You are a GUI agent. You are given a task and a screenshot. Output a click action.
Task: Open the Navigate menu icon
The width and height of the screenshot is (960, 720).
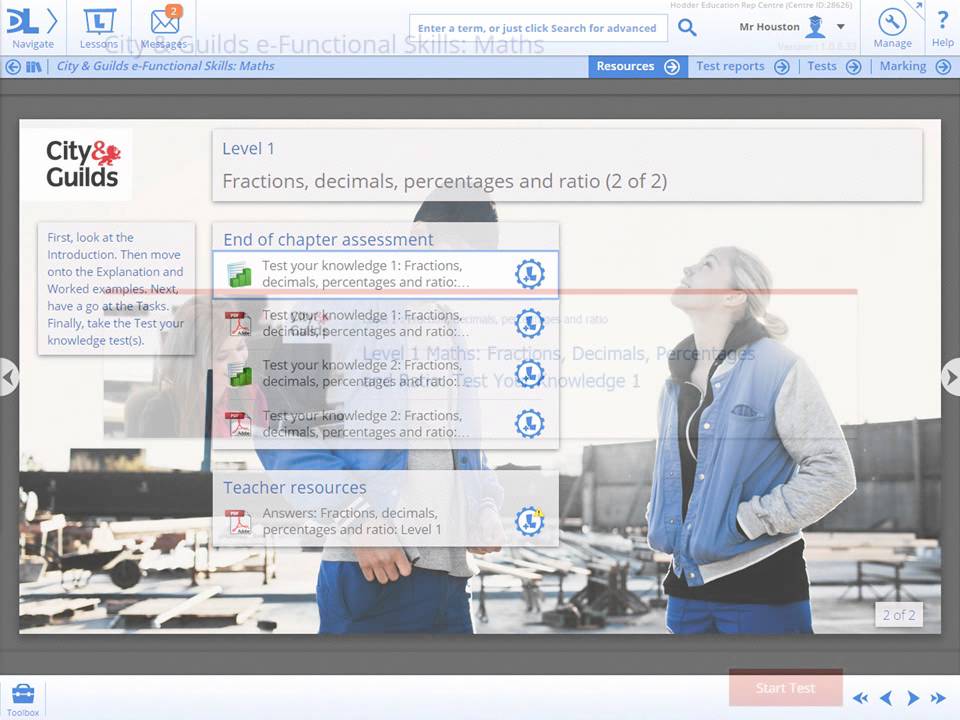(x=32, y=28)
